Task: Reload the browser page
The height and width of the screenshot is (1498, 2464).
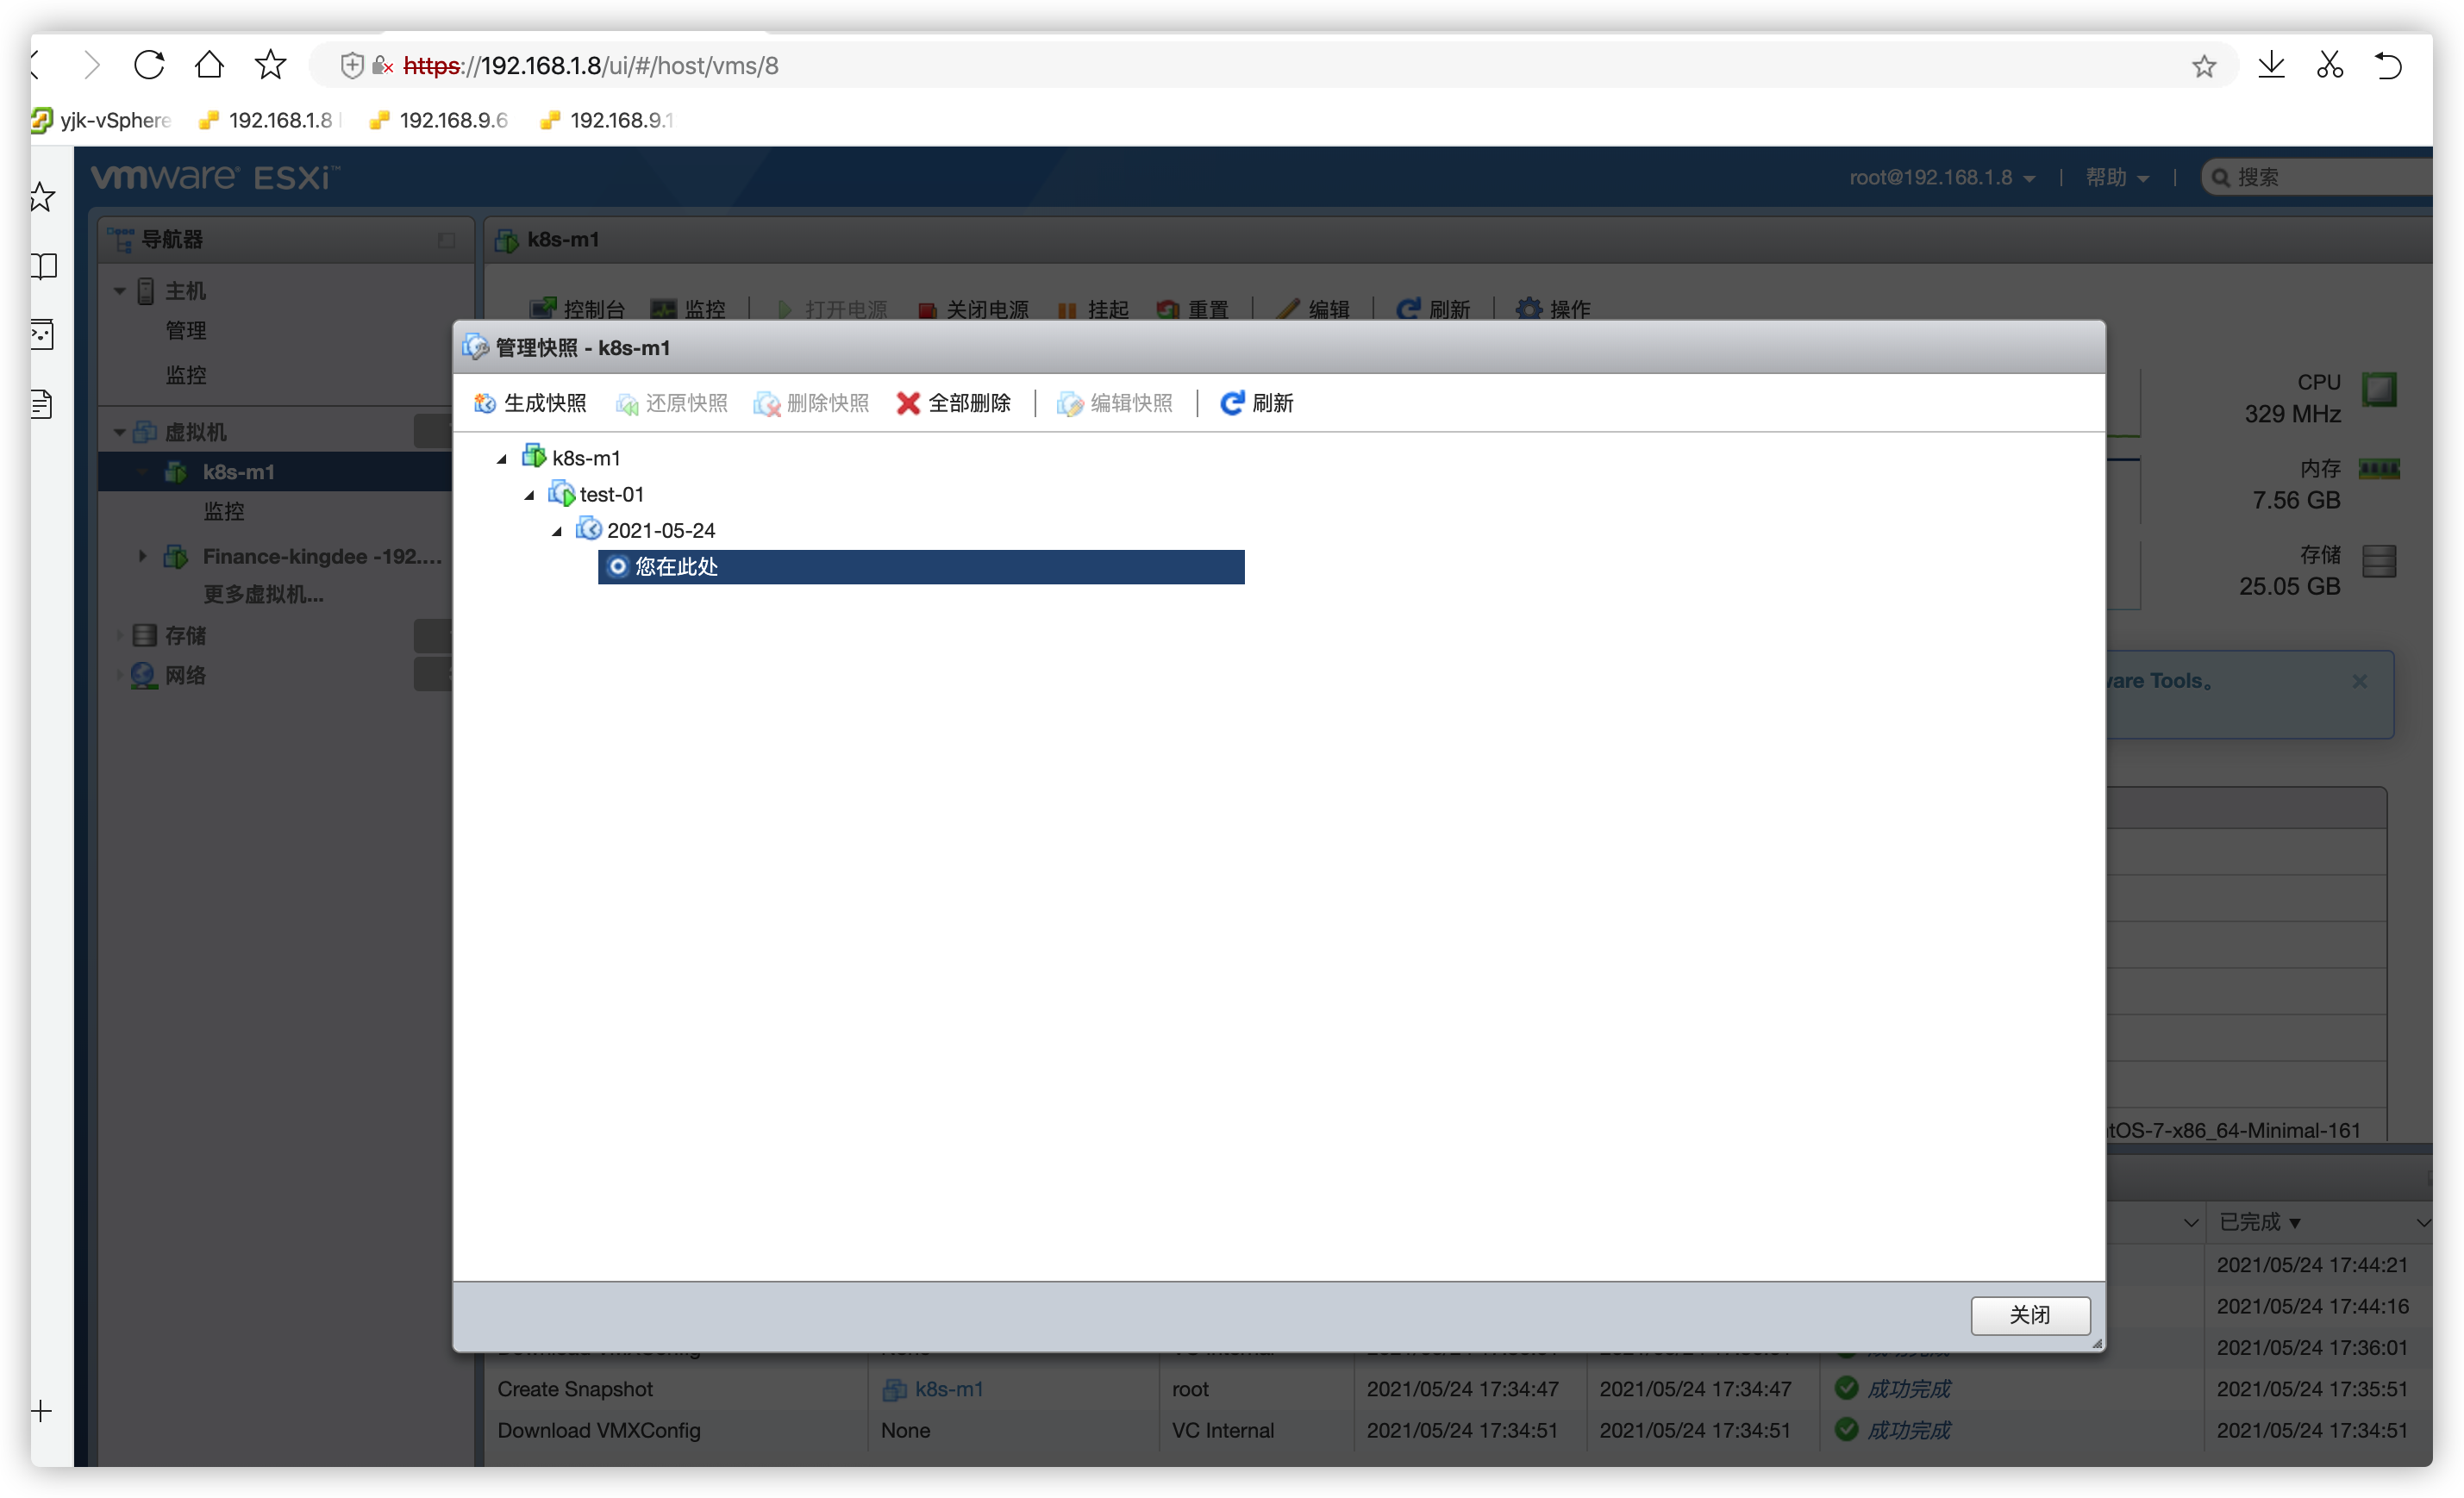Action: pos(149,66)
